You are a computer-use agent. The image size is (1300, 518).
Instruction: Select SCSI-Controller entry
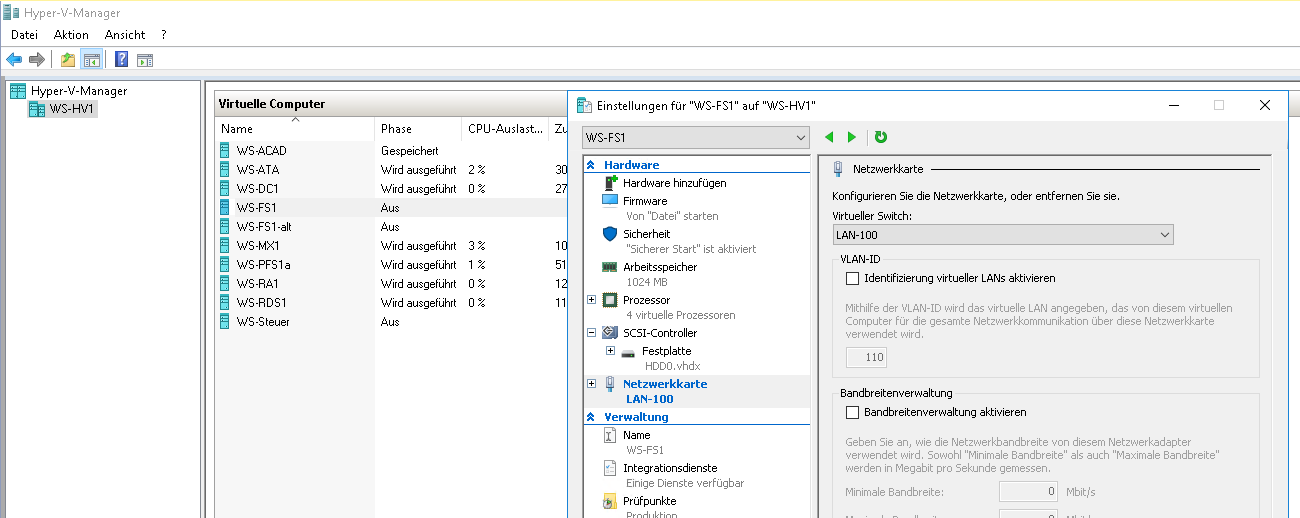[660, 333]
